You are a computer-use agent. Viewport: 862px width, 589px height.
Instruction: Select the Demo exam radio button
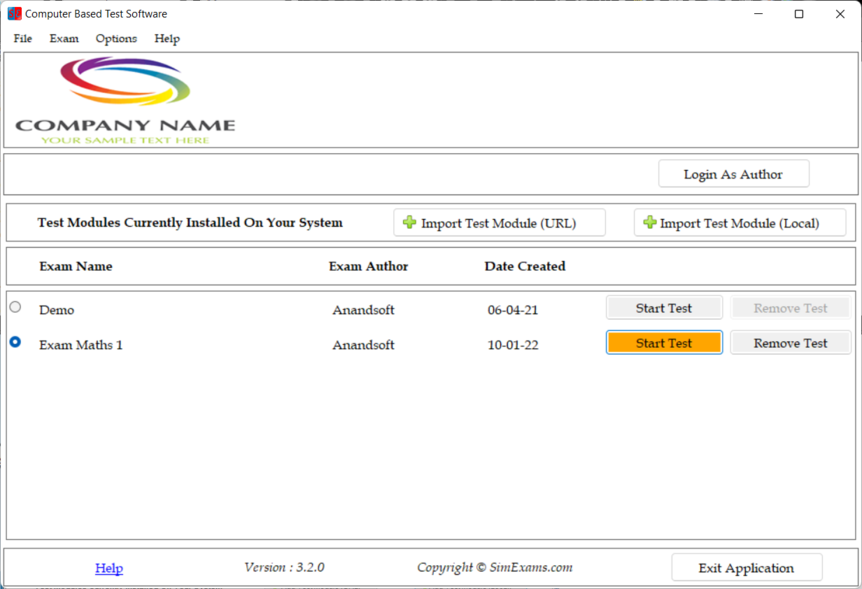coord(15,307)
